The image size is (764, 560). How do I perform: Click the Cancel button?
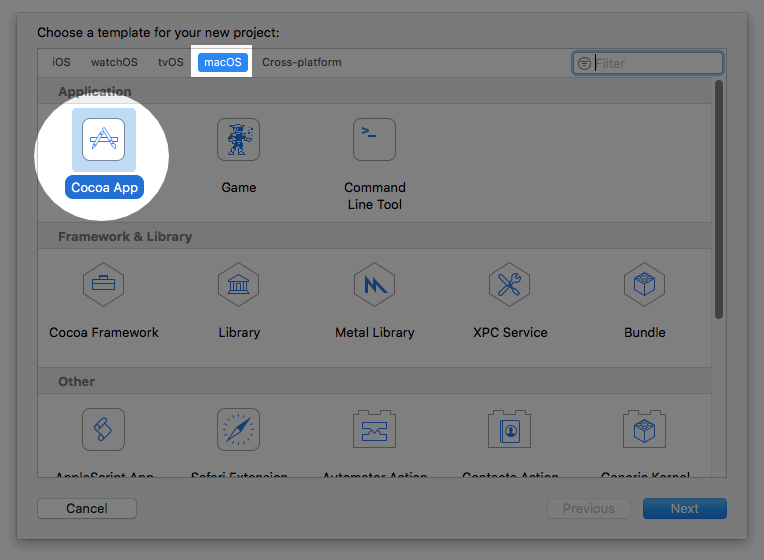point(87,509)
